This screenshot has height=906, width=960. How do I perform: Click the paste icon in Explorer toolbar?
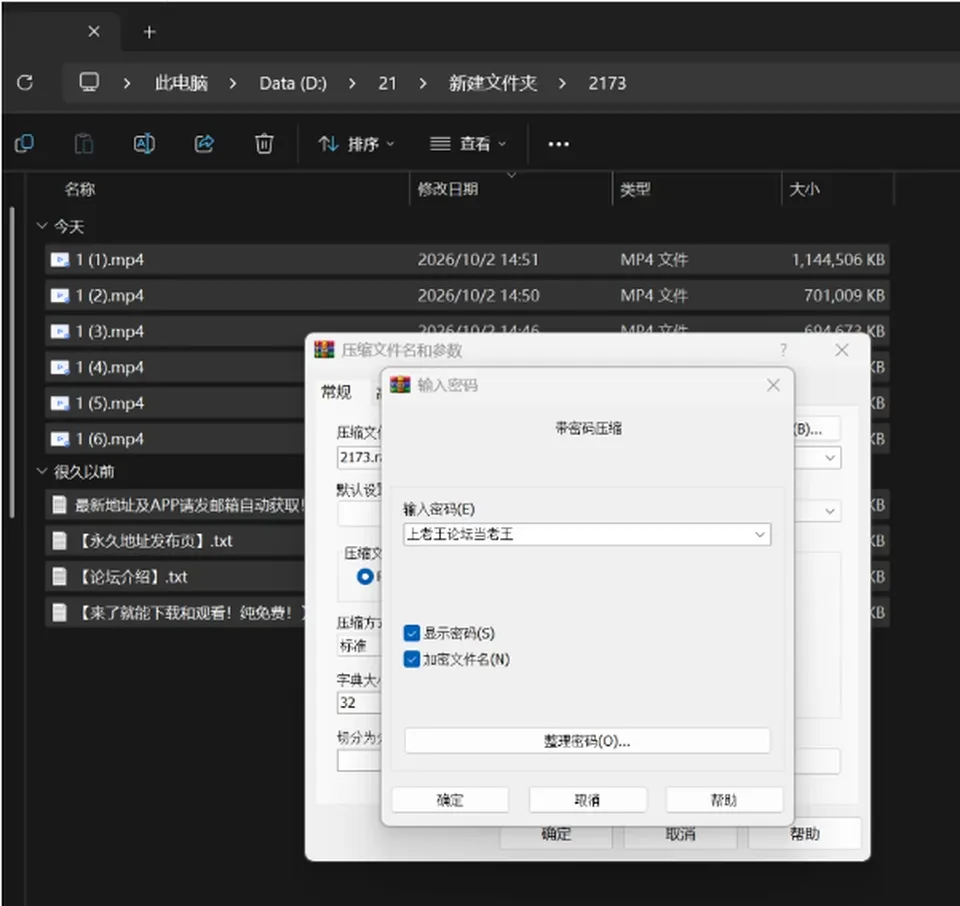[x=83, y=144]
